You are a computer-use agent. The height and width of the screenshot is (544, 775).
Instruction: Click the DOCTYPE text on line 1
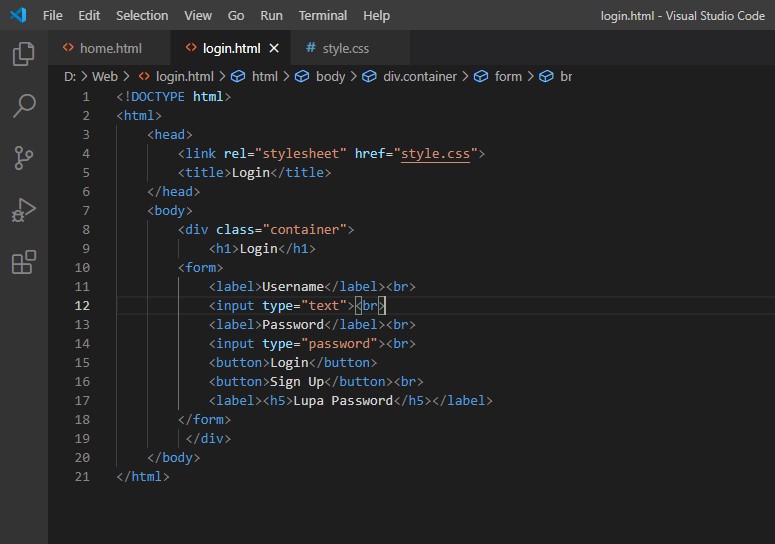click(x=158, y=96)
